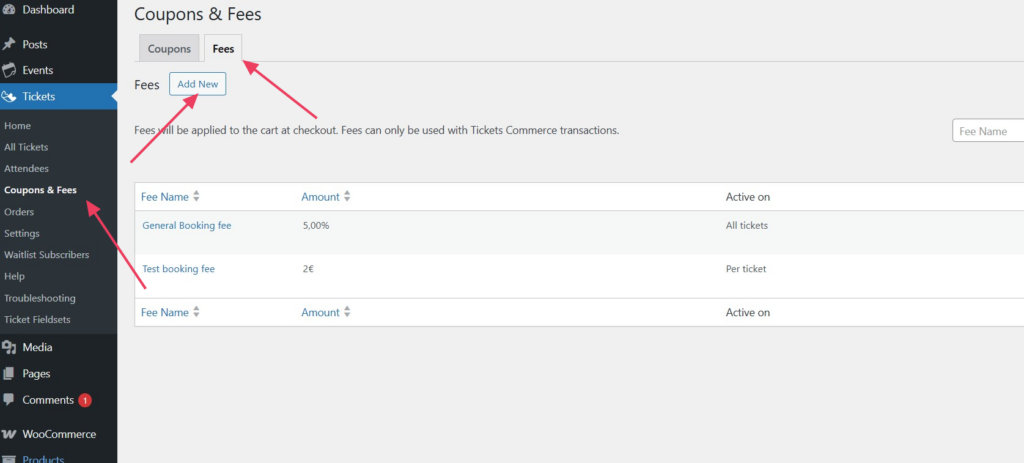Select the Fees tab

(x=223, y=49)
